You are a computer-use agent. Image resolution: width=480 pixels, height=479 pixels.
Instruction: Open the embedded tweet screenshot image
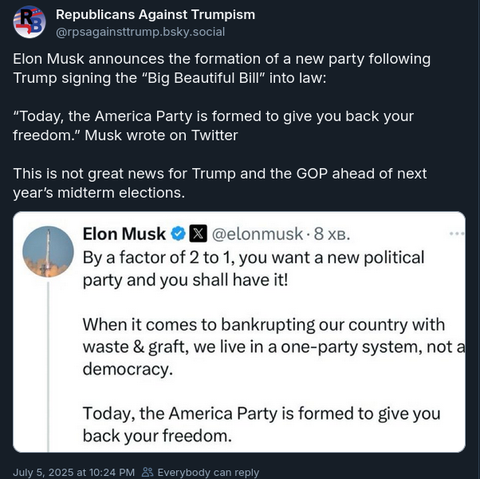tap(239, 332)
